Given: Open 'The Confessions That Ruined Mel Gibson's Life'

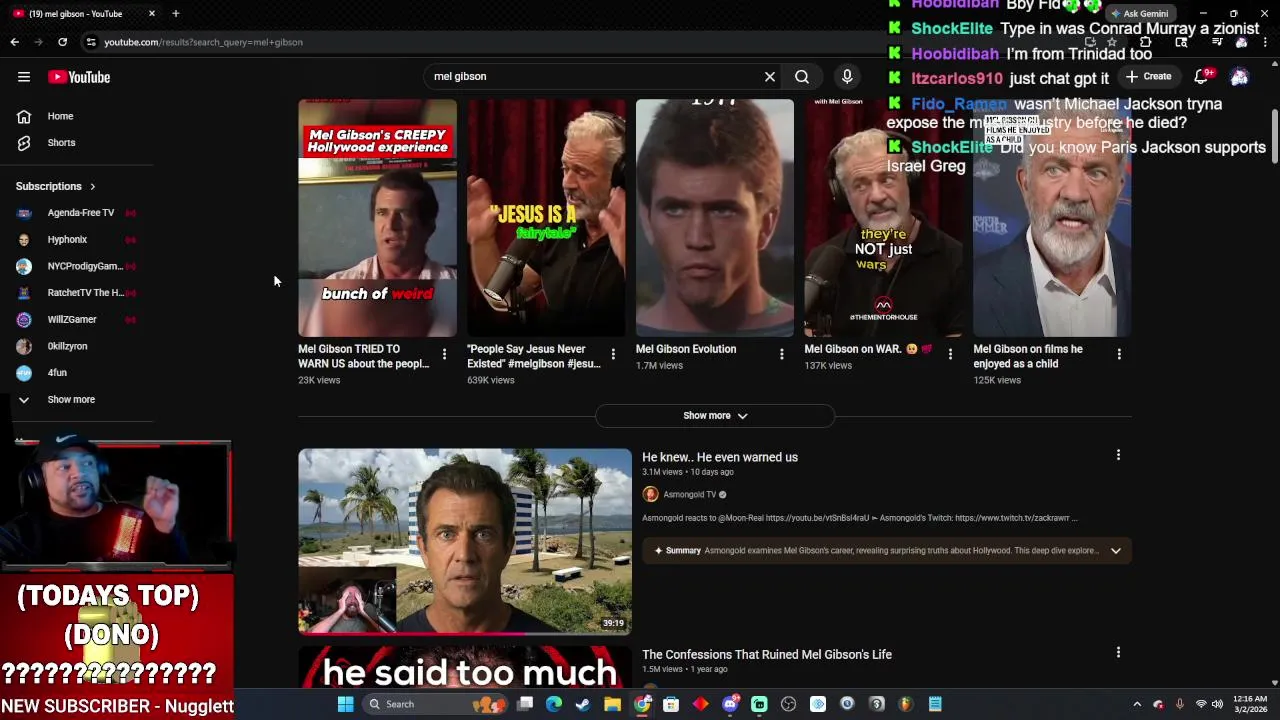Looking at the screenshot, I should [767, 655].
